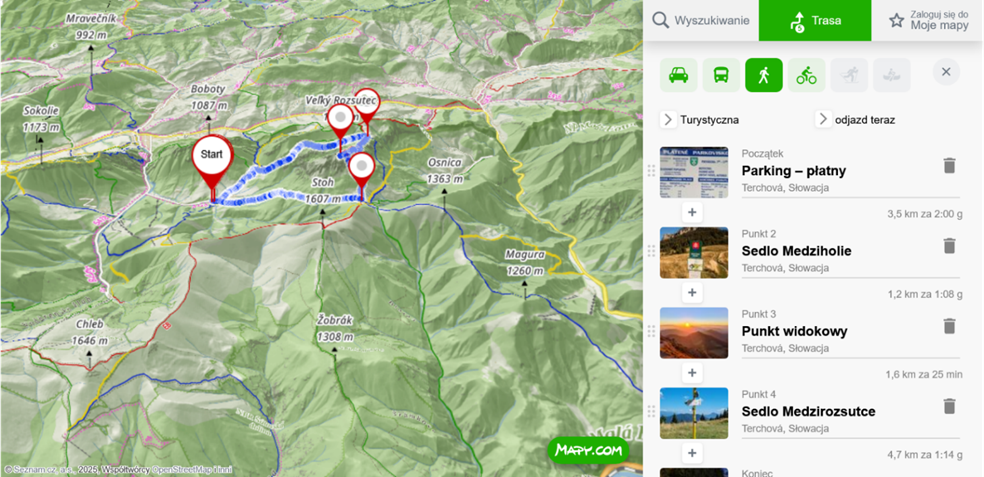Open Zaloguj się do Moje mapy
This screenshot has height=477, width=984.
(928, 21)
